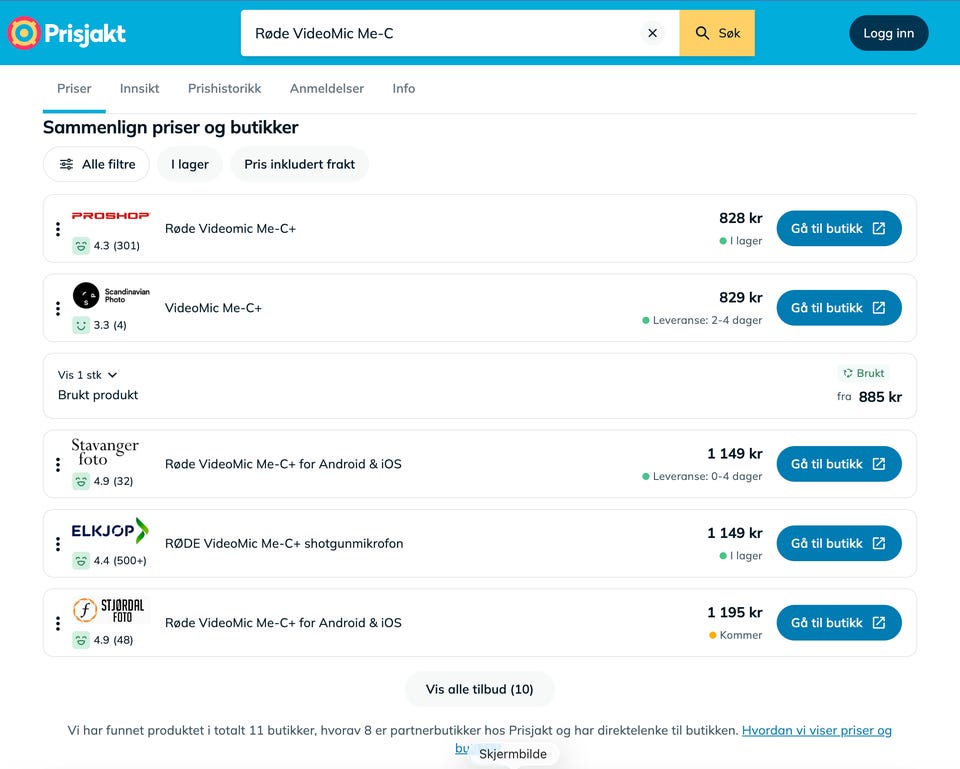Click the Stavanger foto store logo
The height and width of the screenshot is (769, 960).
(x=105, y=452)
